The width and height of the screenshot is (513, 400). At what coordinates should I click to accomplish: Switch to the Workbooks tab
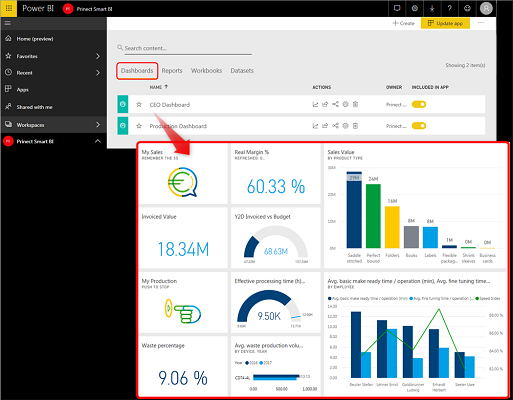(206, 71)
